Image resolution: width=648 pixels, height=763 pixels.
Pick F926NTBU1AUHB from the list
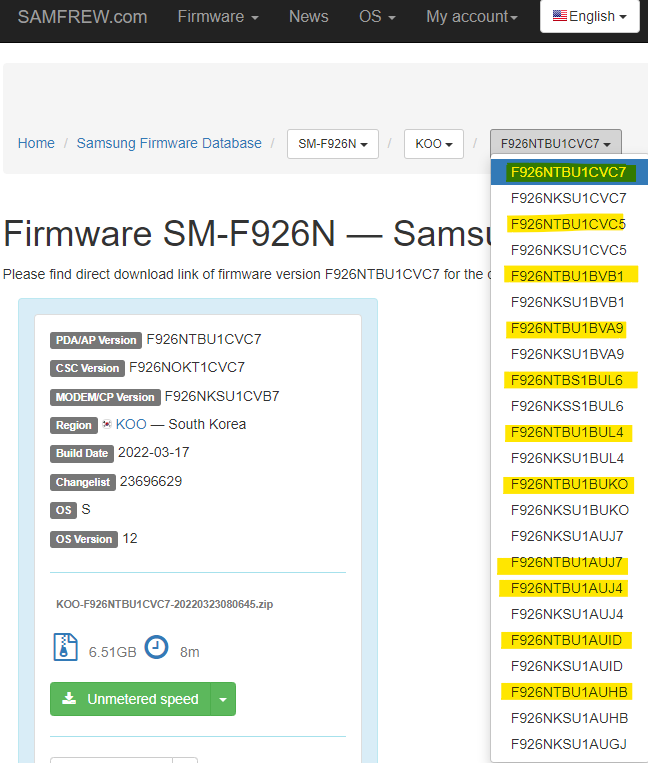pos(569,692)
